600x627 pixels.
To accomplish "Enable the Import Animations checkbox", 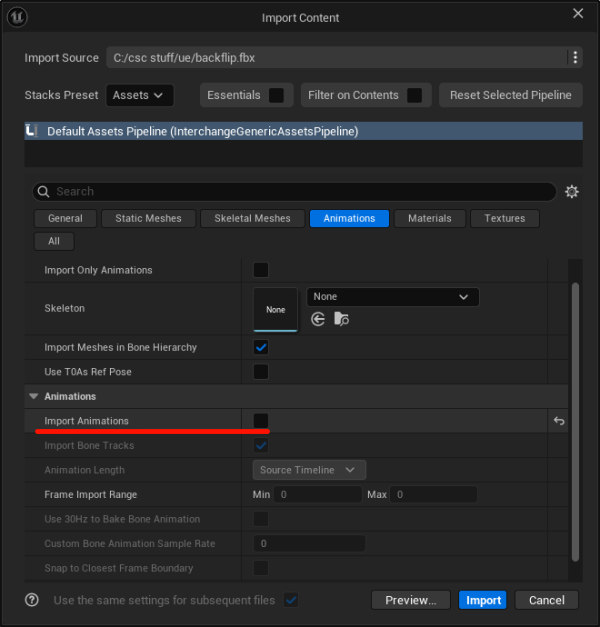I will [261, 421].
